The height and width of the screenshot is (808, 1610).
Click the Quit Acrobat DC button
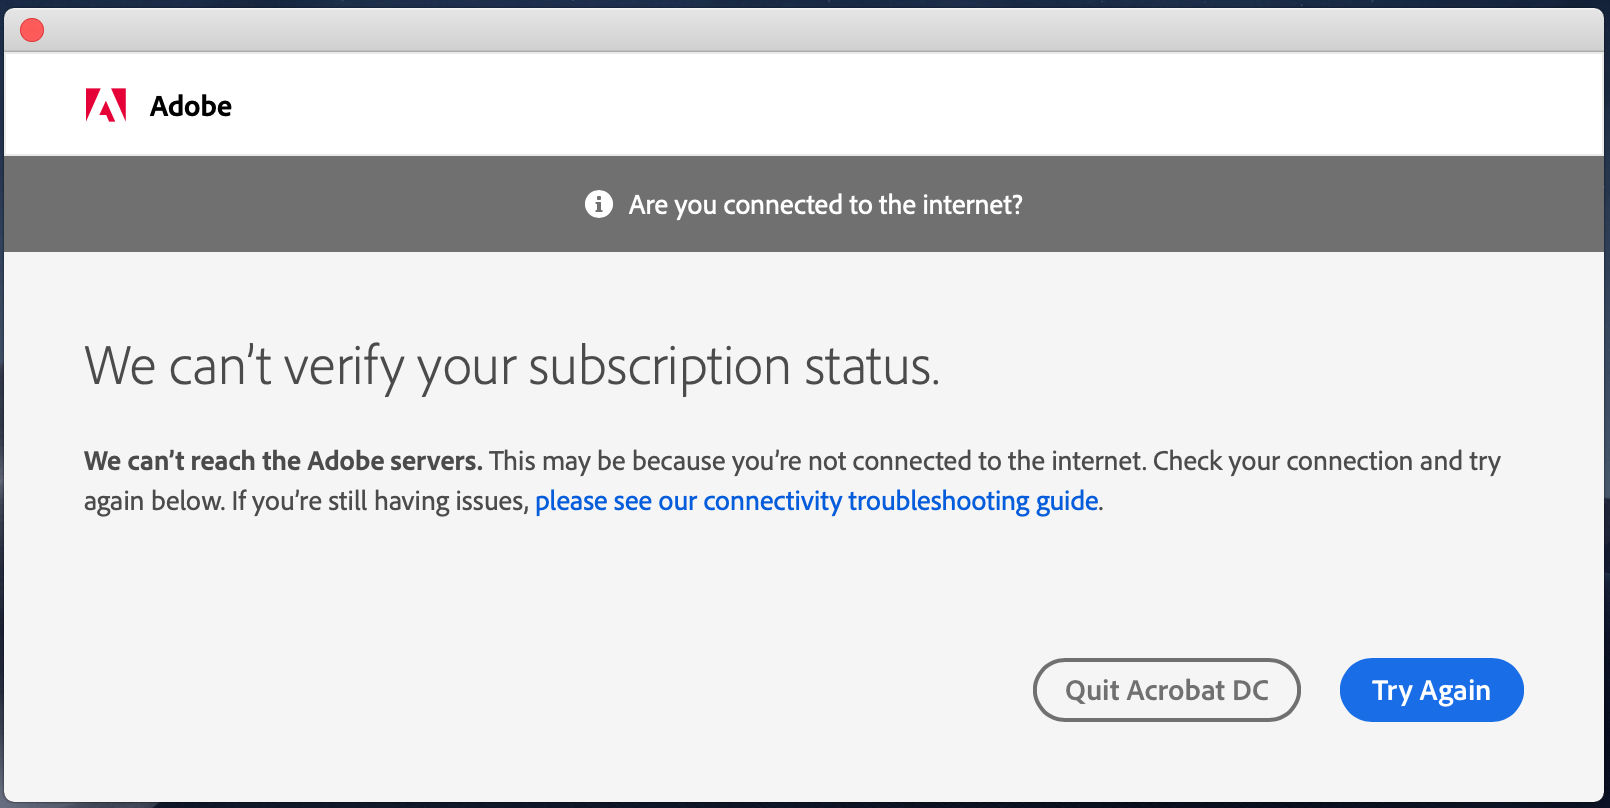(1166, 690)
